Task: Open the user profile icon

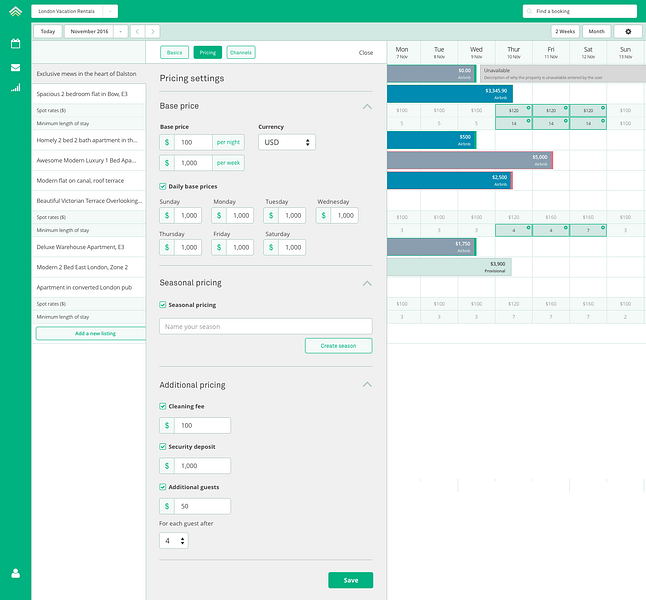Action: point(15,573)
